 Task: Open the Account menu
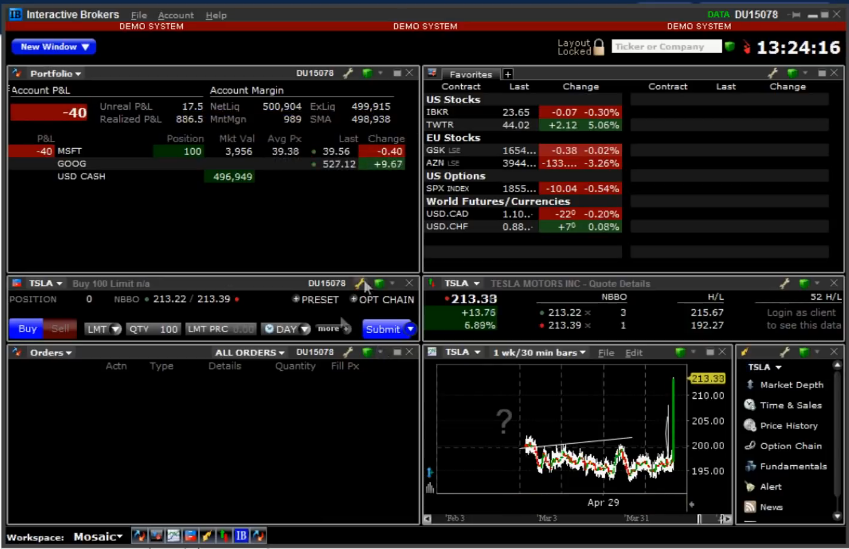pyautogui.click(x=176, y=15)
